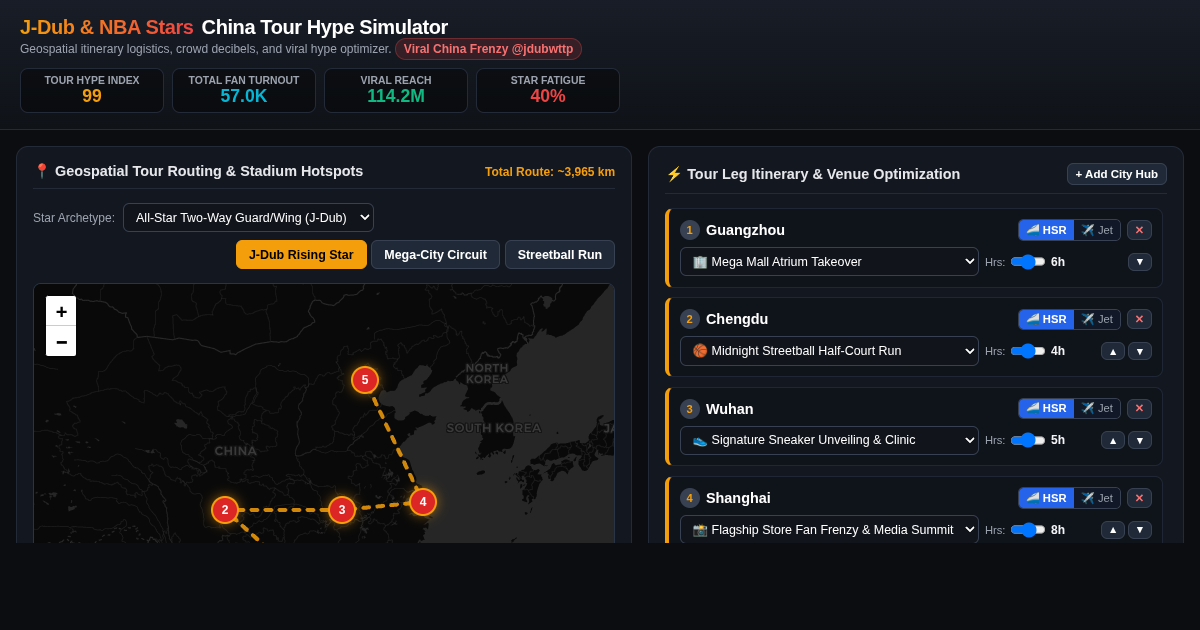The width and height of the screenshot is (1200, 630).
Task: Click the Geospatial Tour Routing heading
Action: (x=198, y=171)
